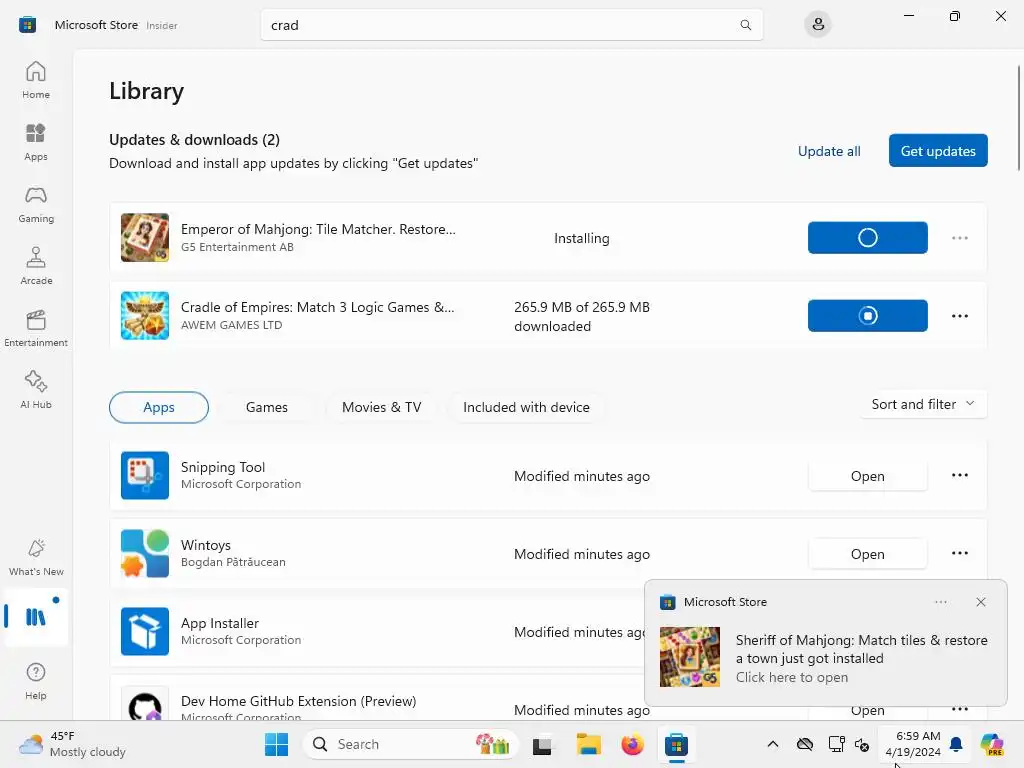Open the Arcade section in sidebar
Image resolution: width=1024 pixels, height=768 pixels.
[36, 266]
